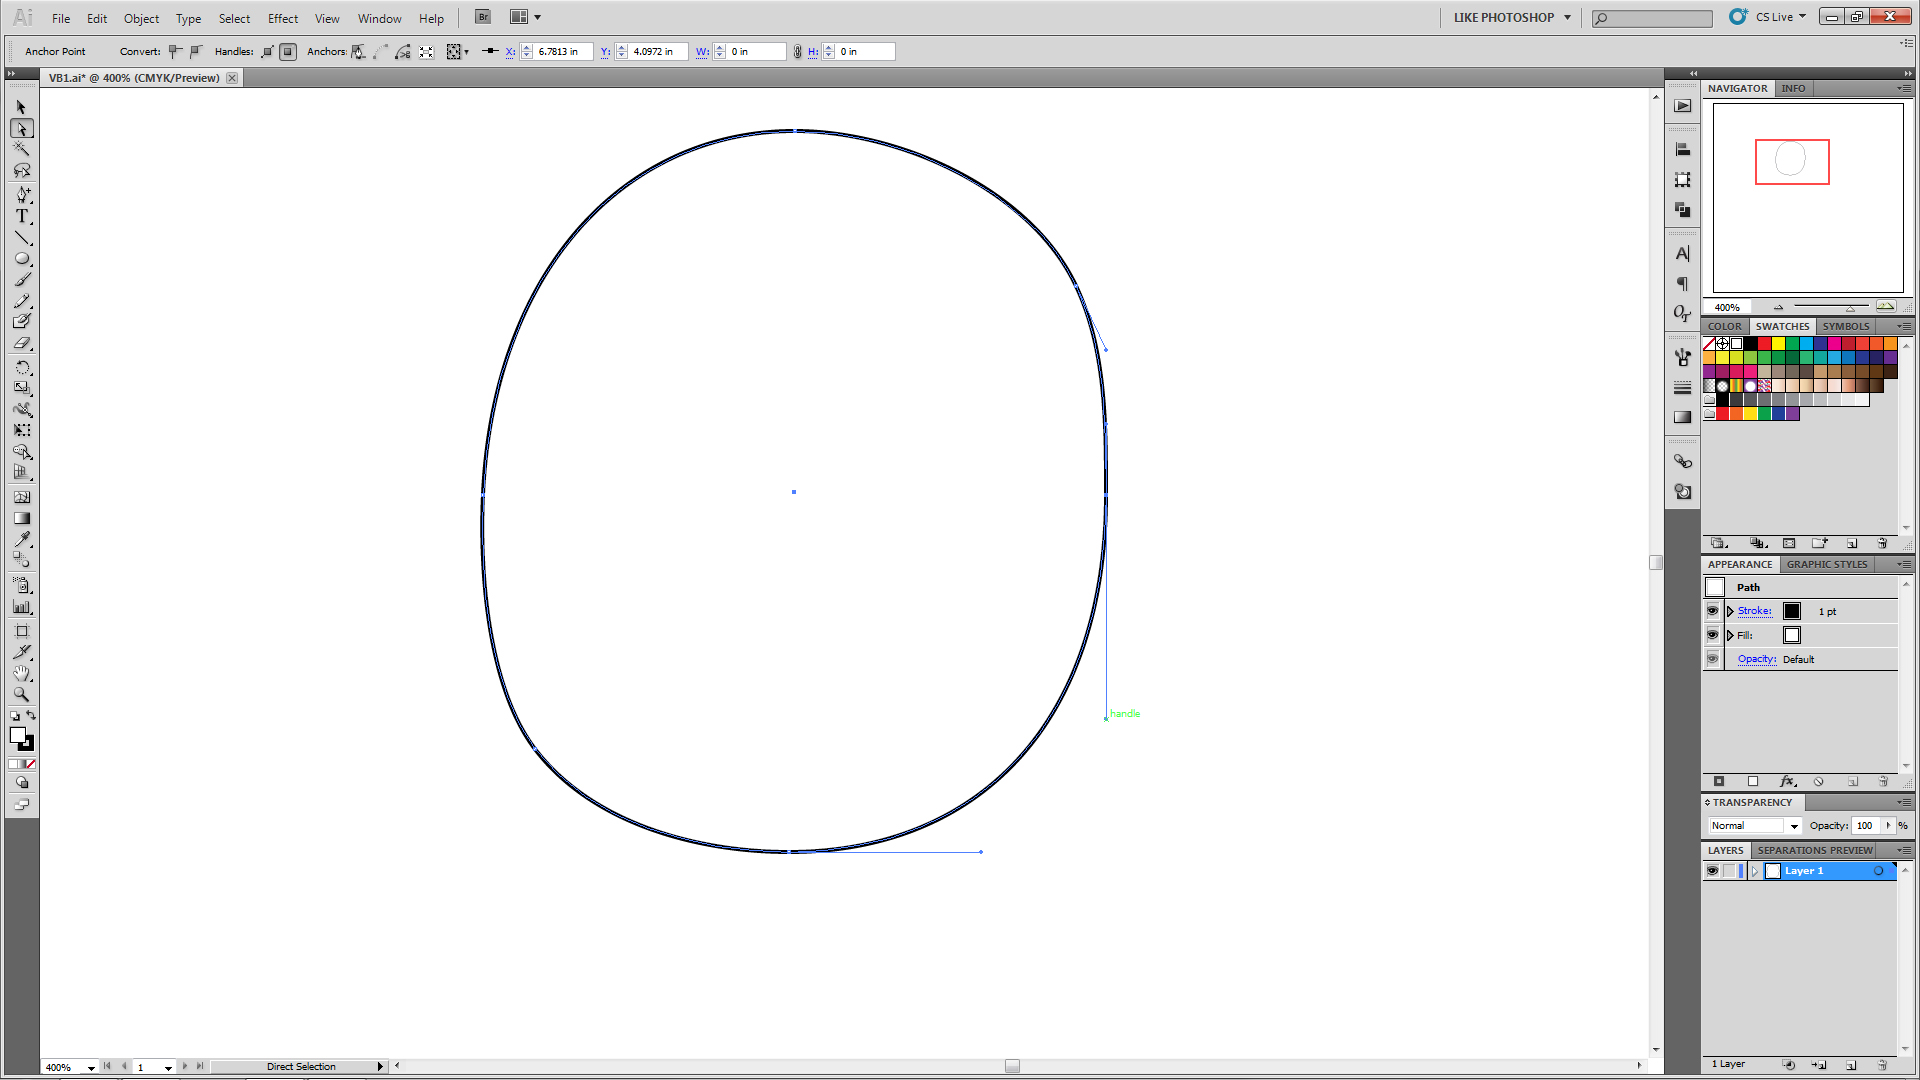Select the Hand tool

(22, 673)
